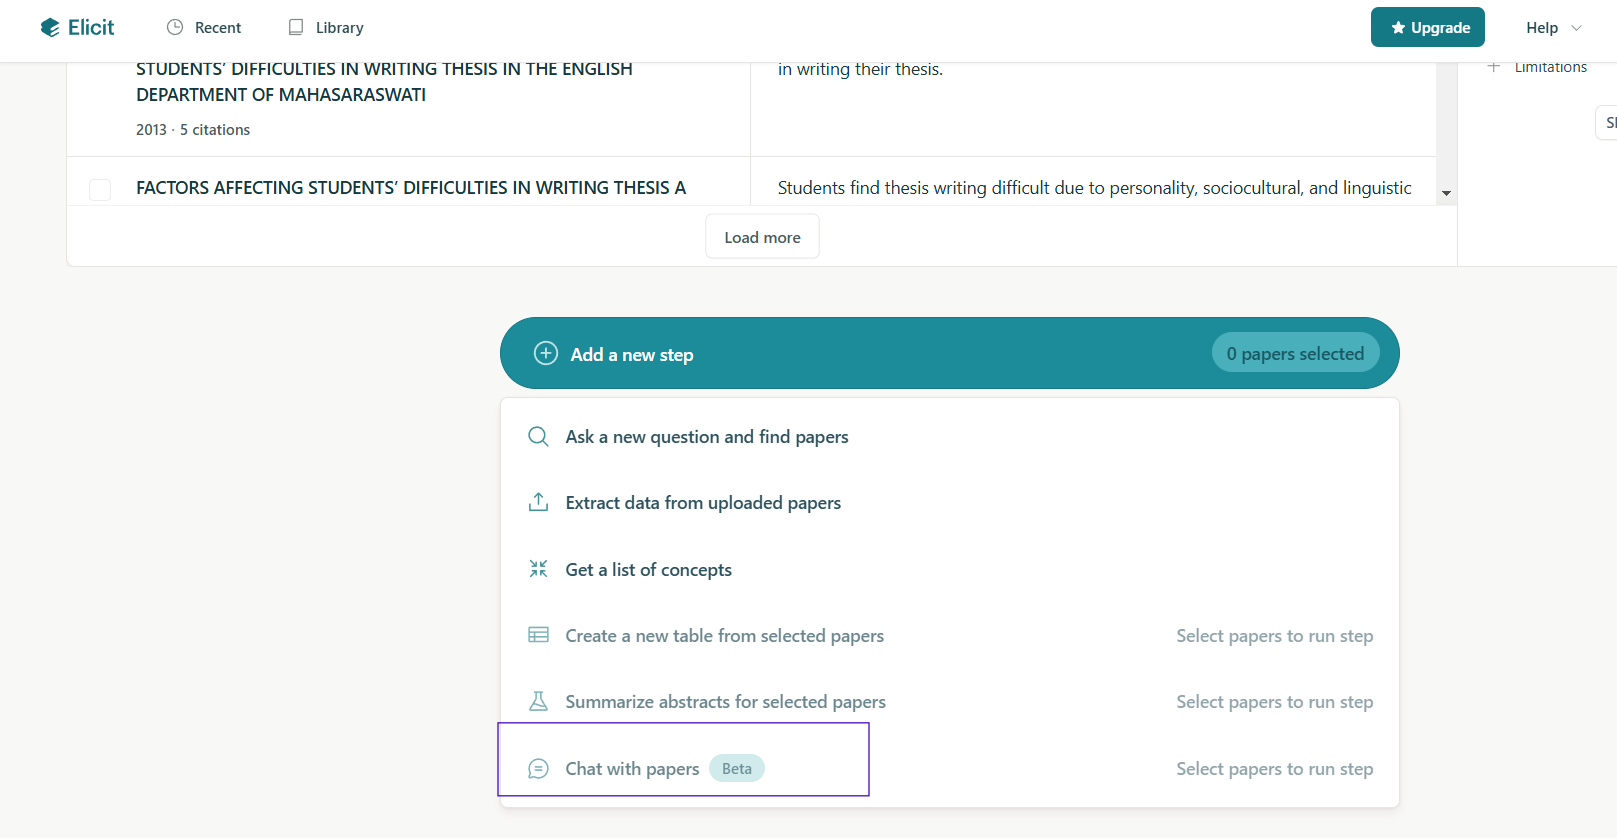Click the plus icon beside Add a new step
This screenshot has height=838, width=1617.
pyautogui.click(x=546, y=354)
